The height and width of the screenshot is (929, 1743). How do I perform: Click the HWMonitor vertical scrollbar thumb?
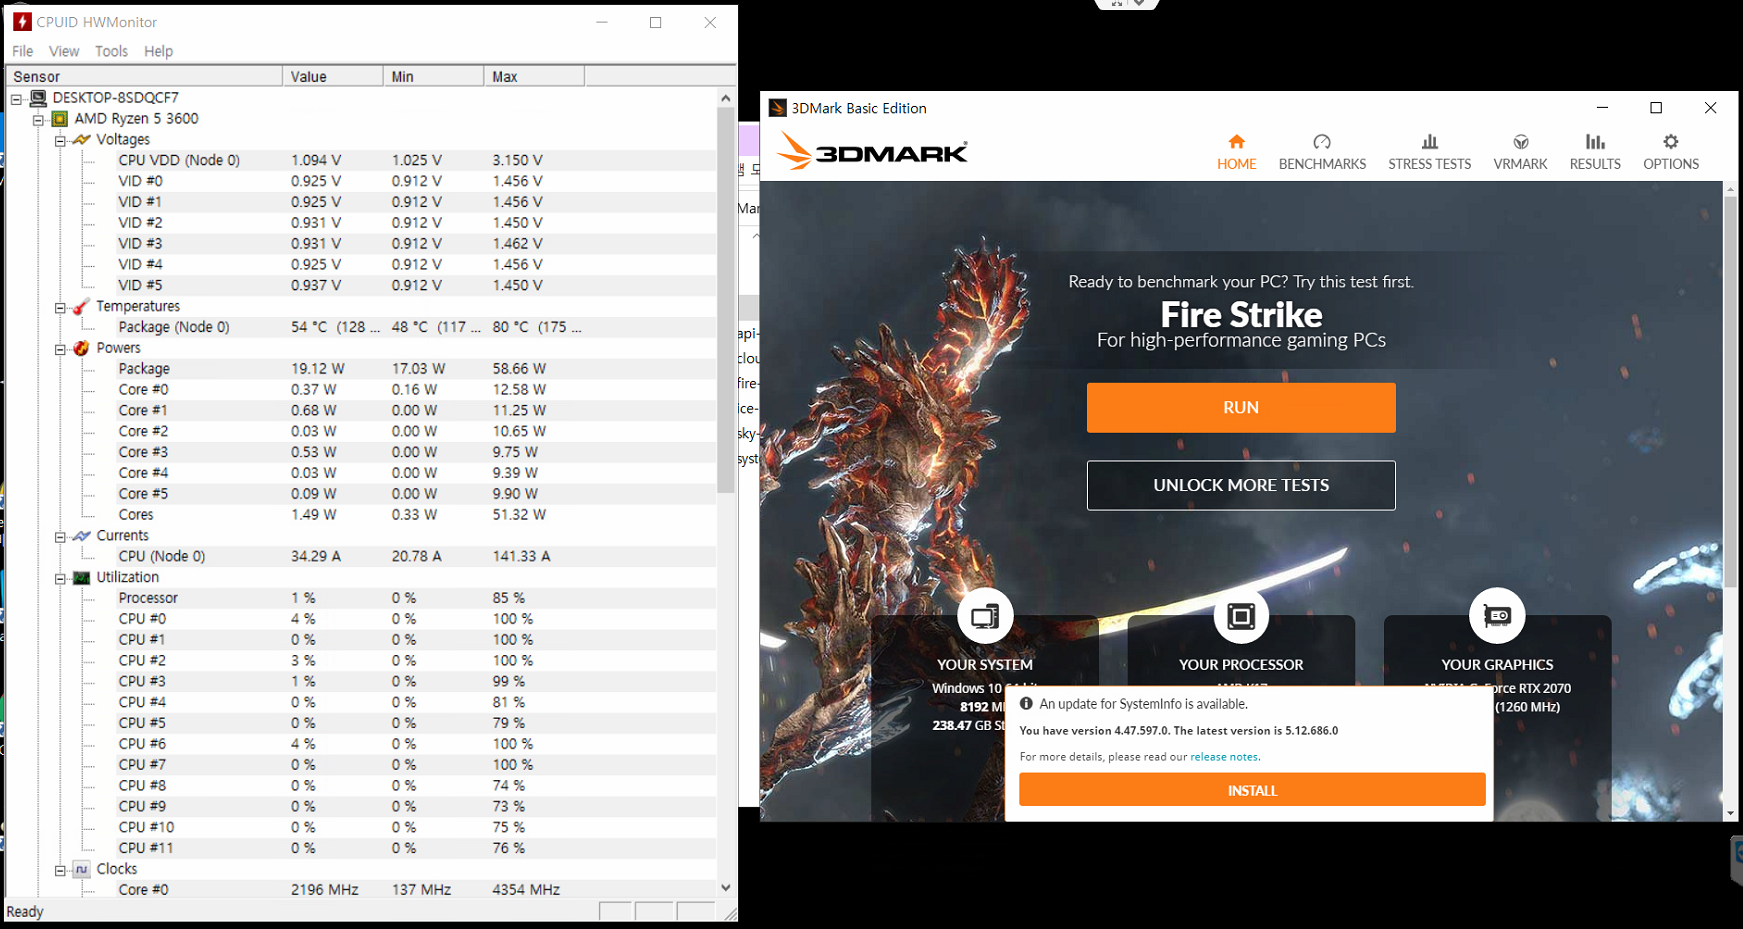[x=726, y=300]
